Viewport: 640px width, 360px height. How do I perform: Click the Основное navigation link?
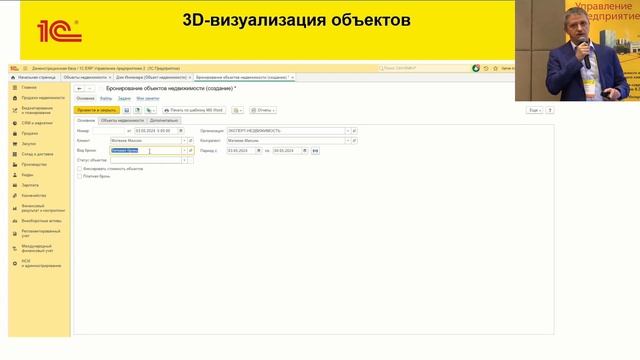click(x=85, y=98)
